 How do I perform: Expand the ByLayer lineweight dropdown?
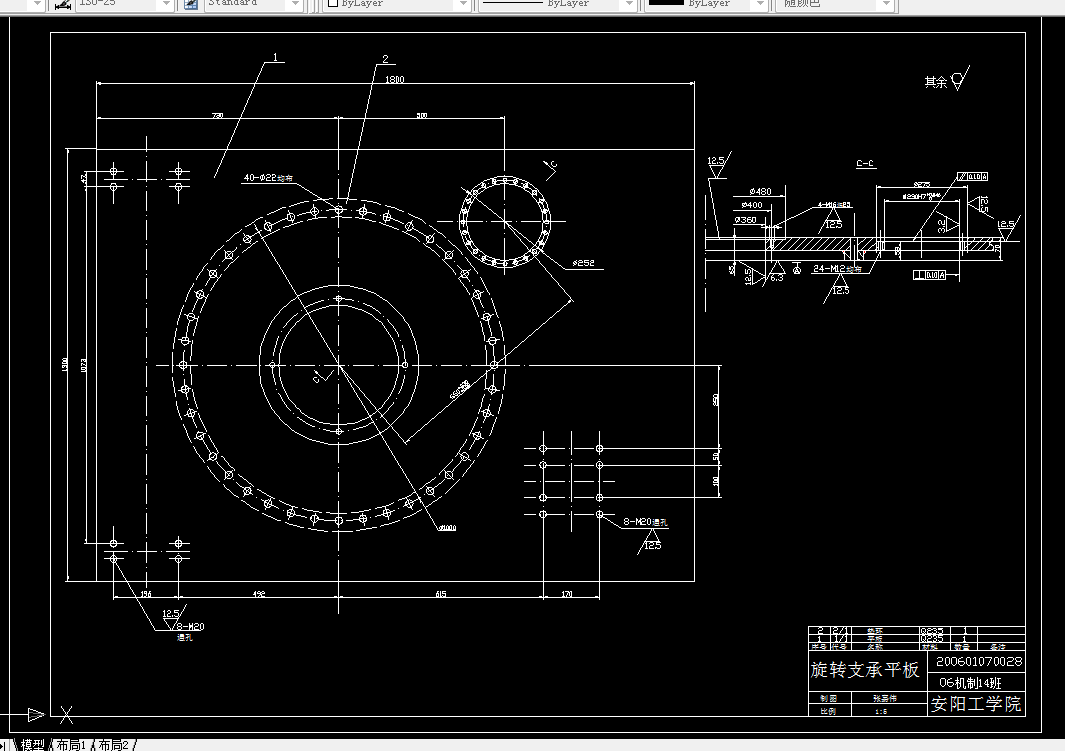pyautogui.click(x=761, y=4)
